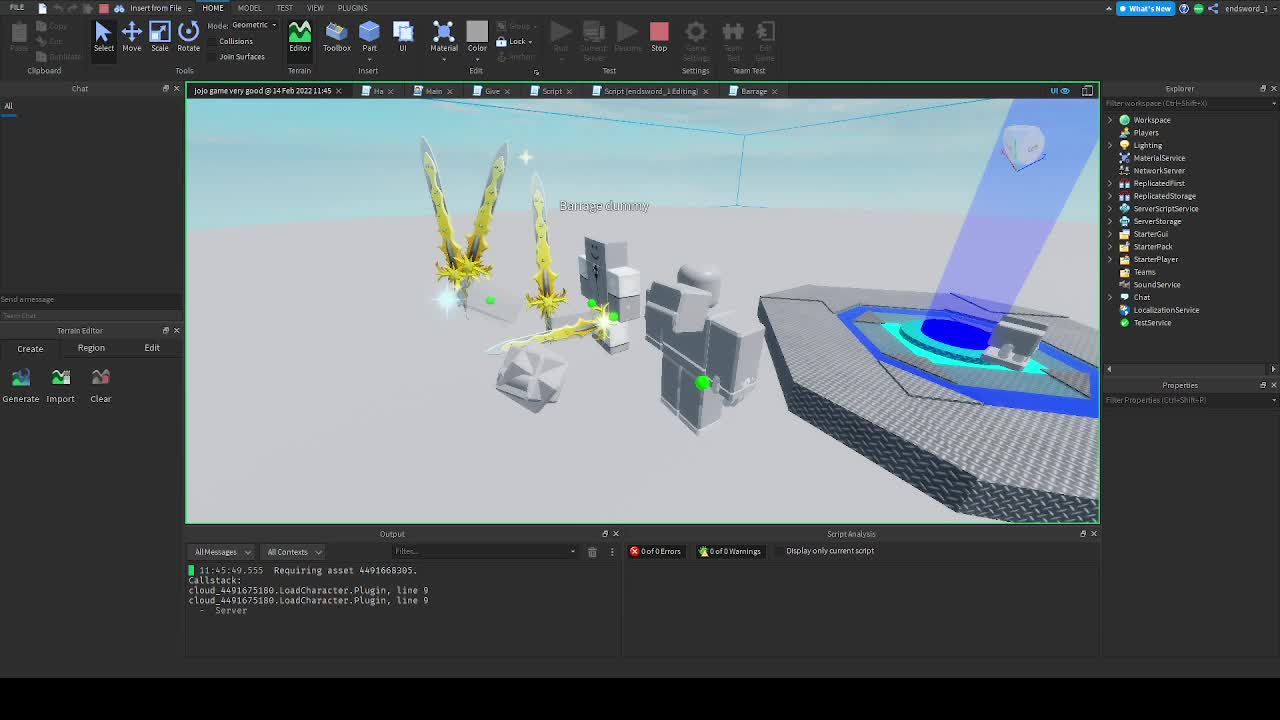Image resolution: width=1280 pixels, height=720 pixels.
Task: Undock the Explorer panel
Action: tap(1262, 89)
